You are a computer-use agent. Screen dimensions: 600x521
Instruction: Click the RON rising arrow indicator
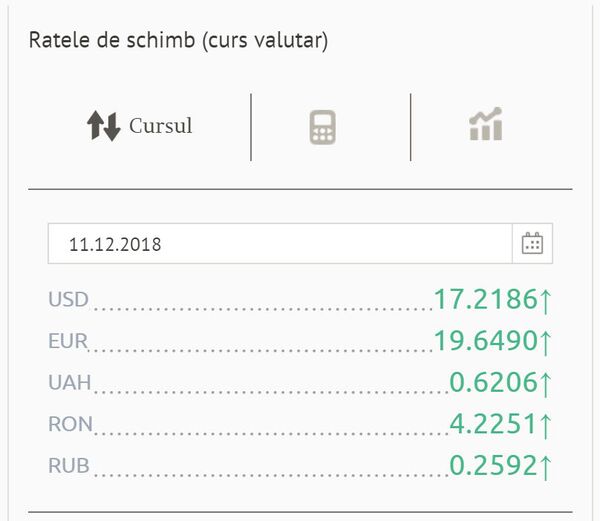(545, 427)
